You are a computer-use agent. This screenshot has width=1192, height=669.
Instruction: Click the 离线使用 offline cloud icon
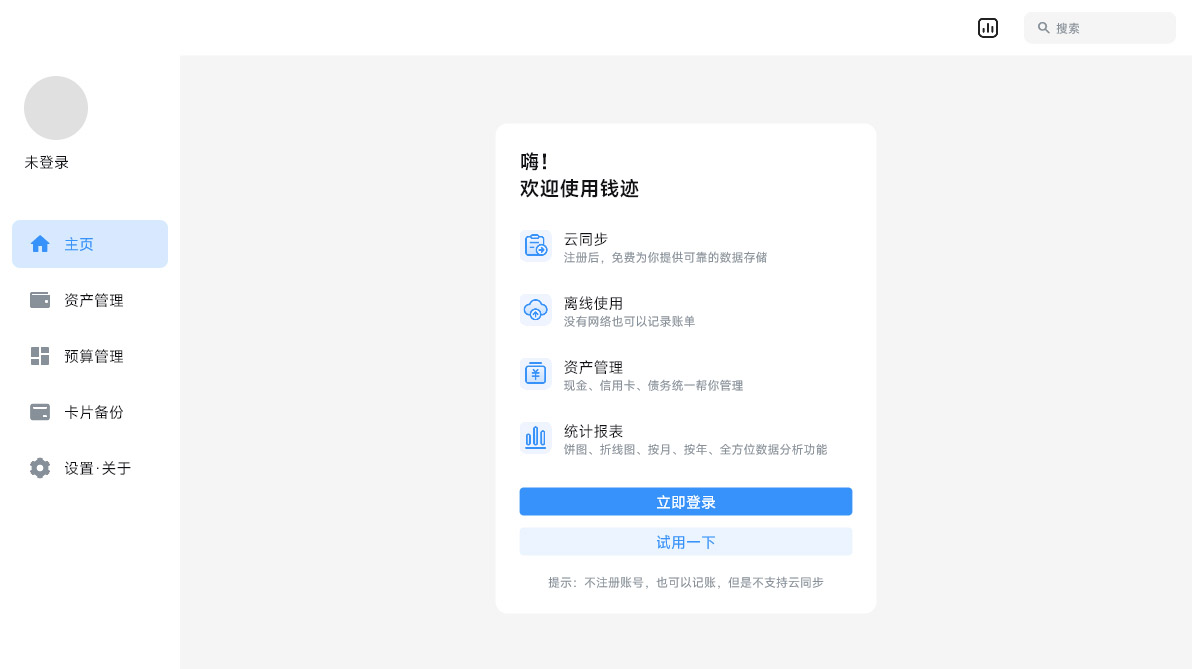(x=535, y=309)
